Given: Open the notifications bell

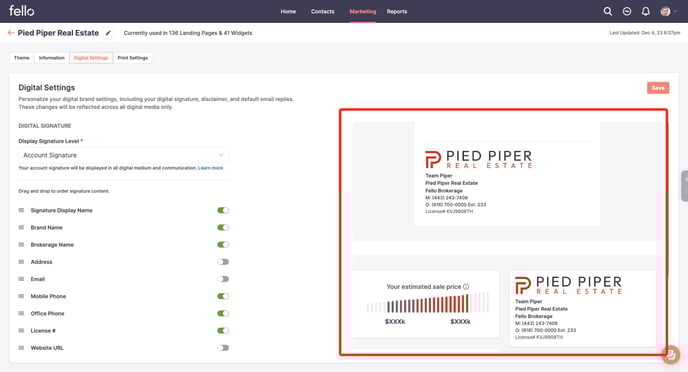Looking at the screenshot, I should coord(645,11).
